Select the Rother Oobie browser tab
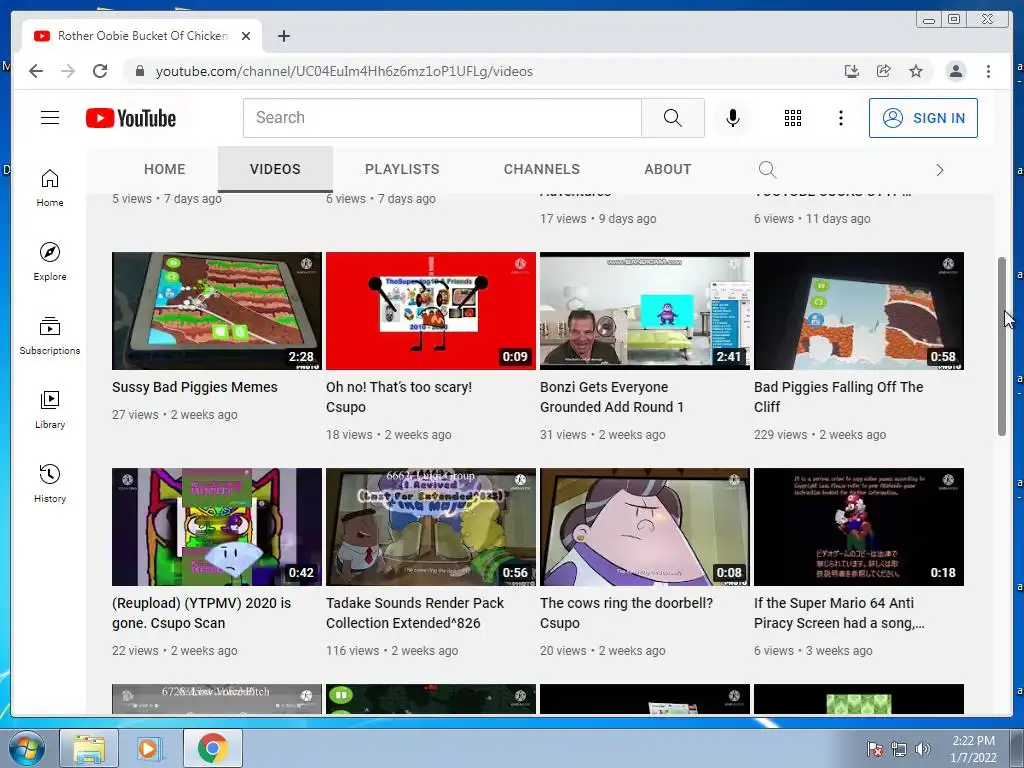This screenshot has height=768, width=1024. [x=142, y=36]
